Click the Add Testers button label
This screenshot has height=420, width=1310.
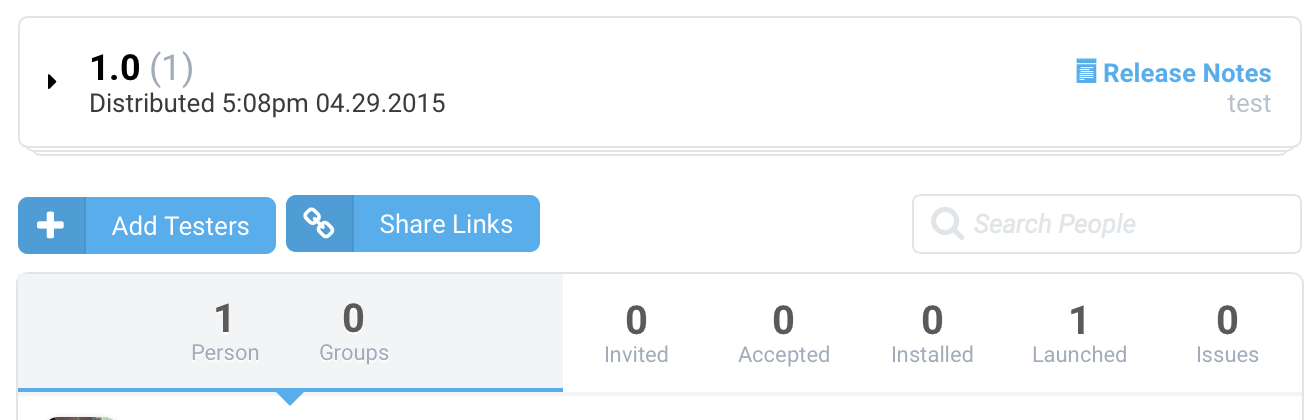coord(181,226)
